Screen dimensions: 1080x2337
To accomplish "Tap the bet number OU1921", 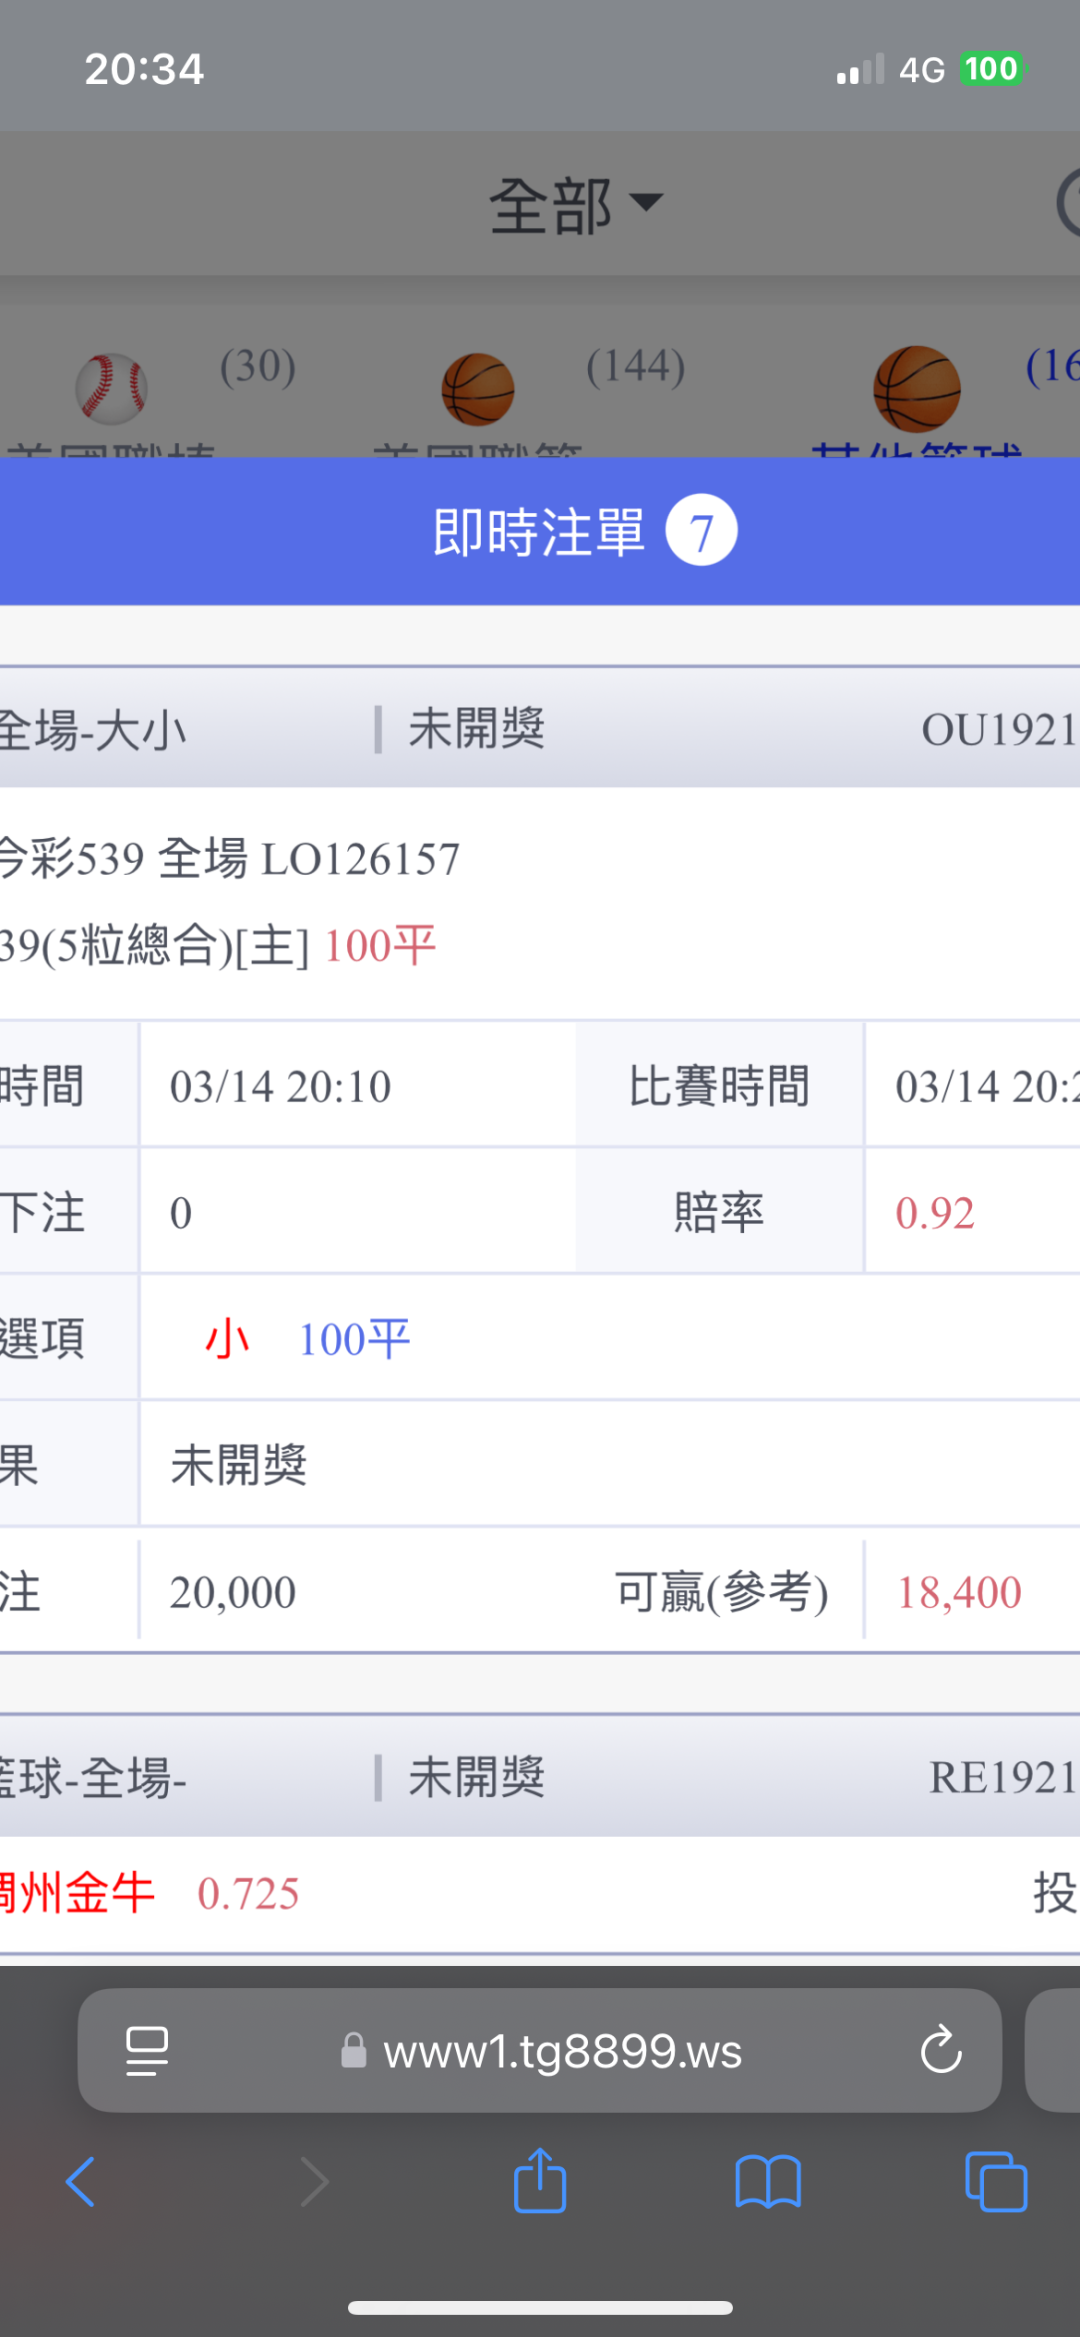I will point(998,730).
